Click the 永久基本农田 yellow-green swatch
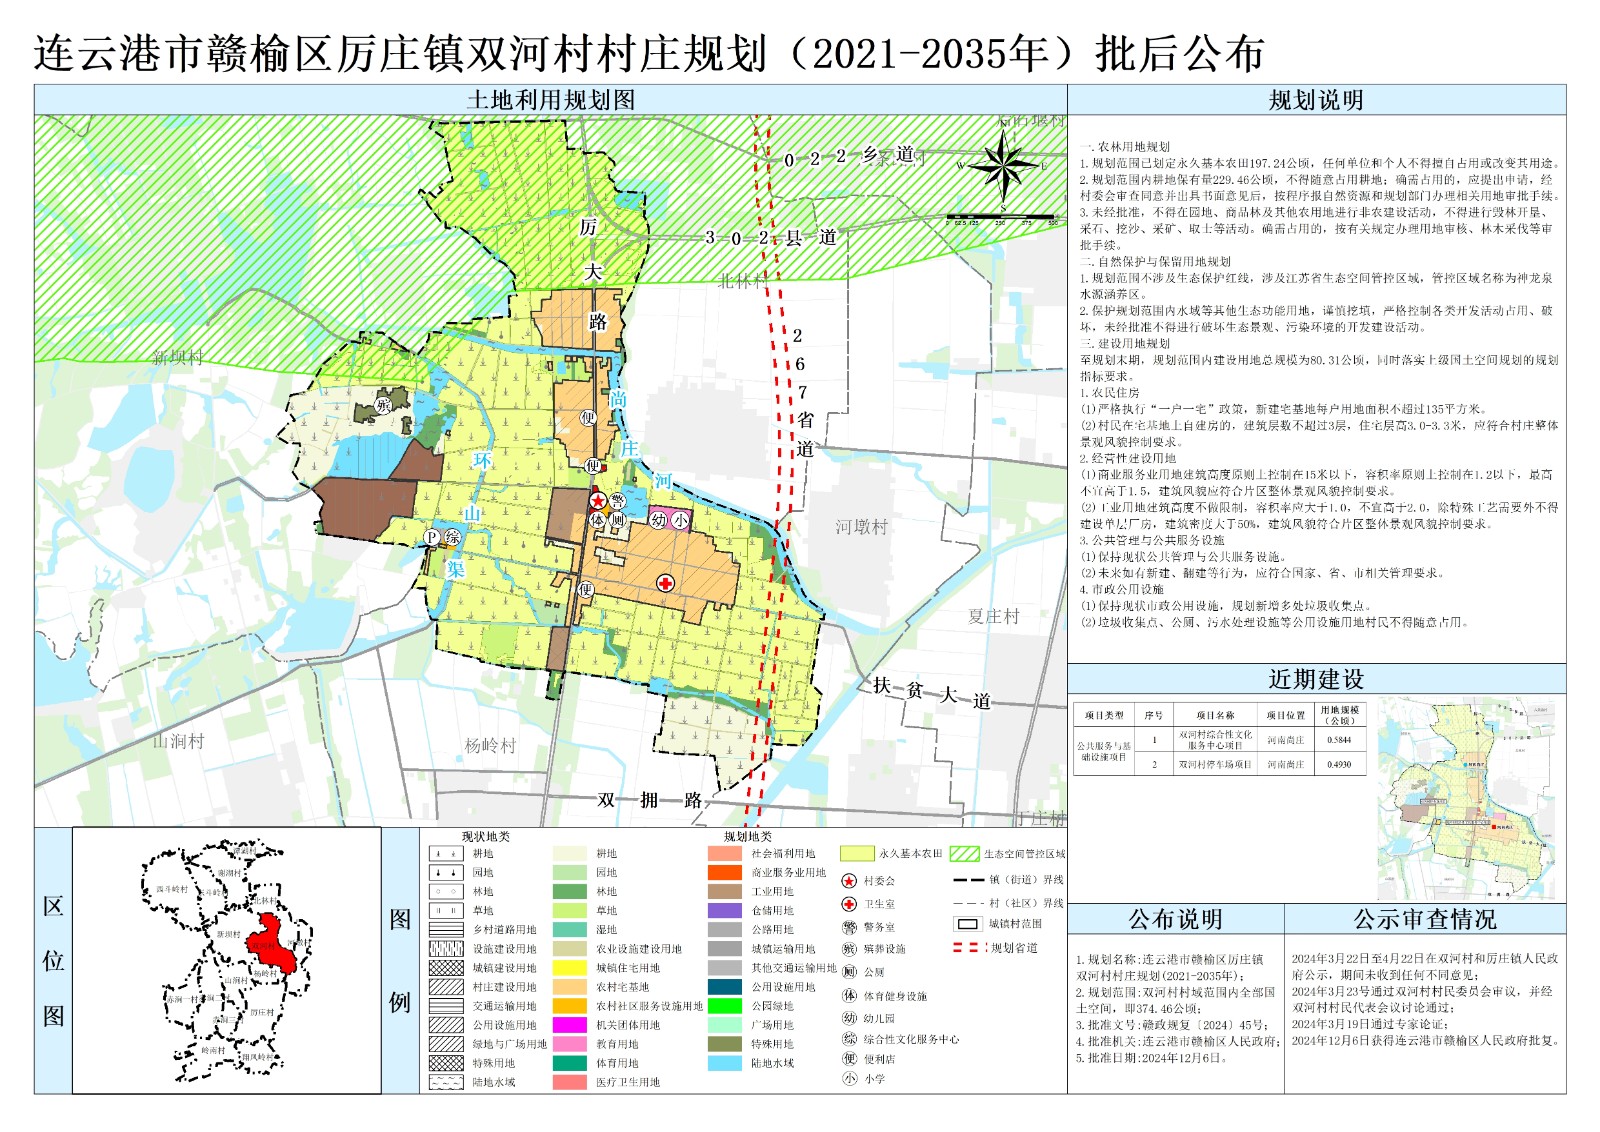1600x1132 pixels. [857, 854]
